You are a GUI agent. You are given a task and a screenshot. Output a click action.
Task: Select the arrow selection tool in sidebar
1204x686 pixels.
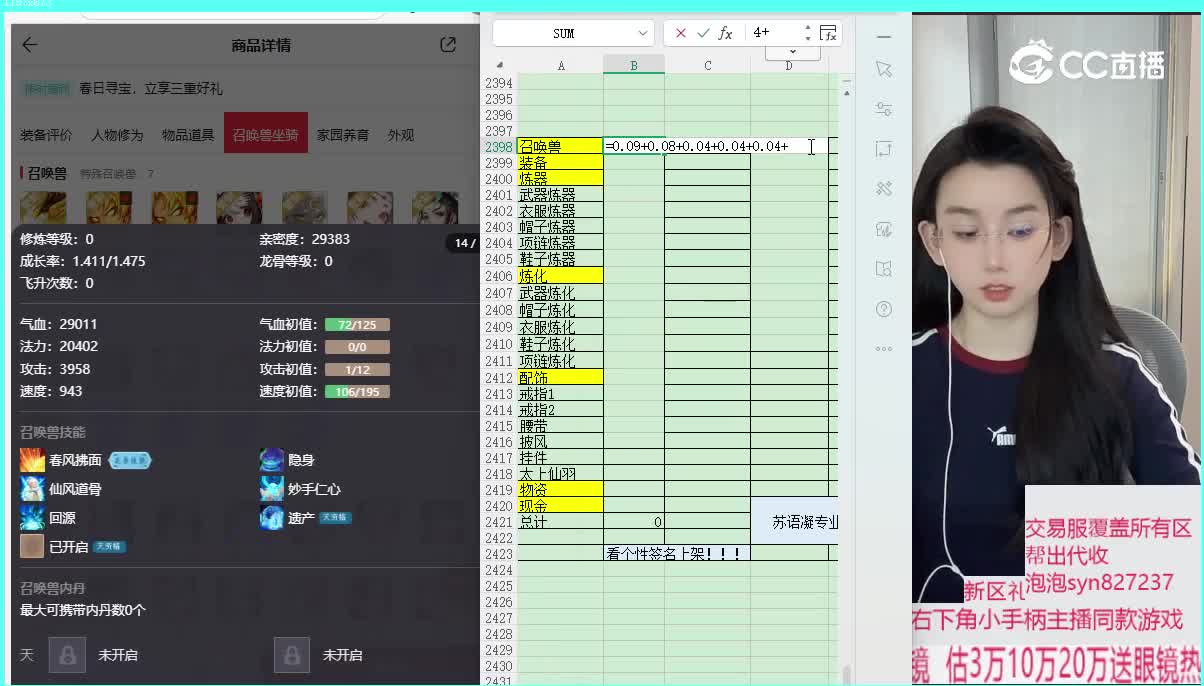(x=883, y=69)
